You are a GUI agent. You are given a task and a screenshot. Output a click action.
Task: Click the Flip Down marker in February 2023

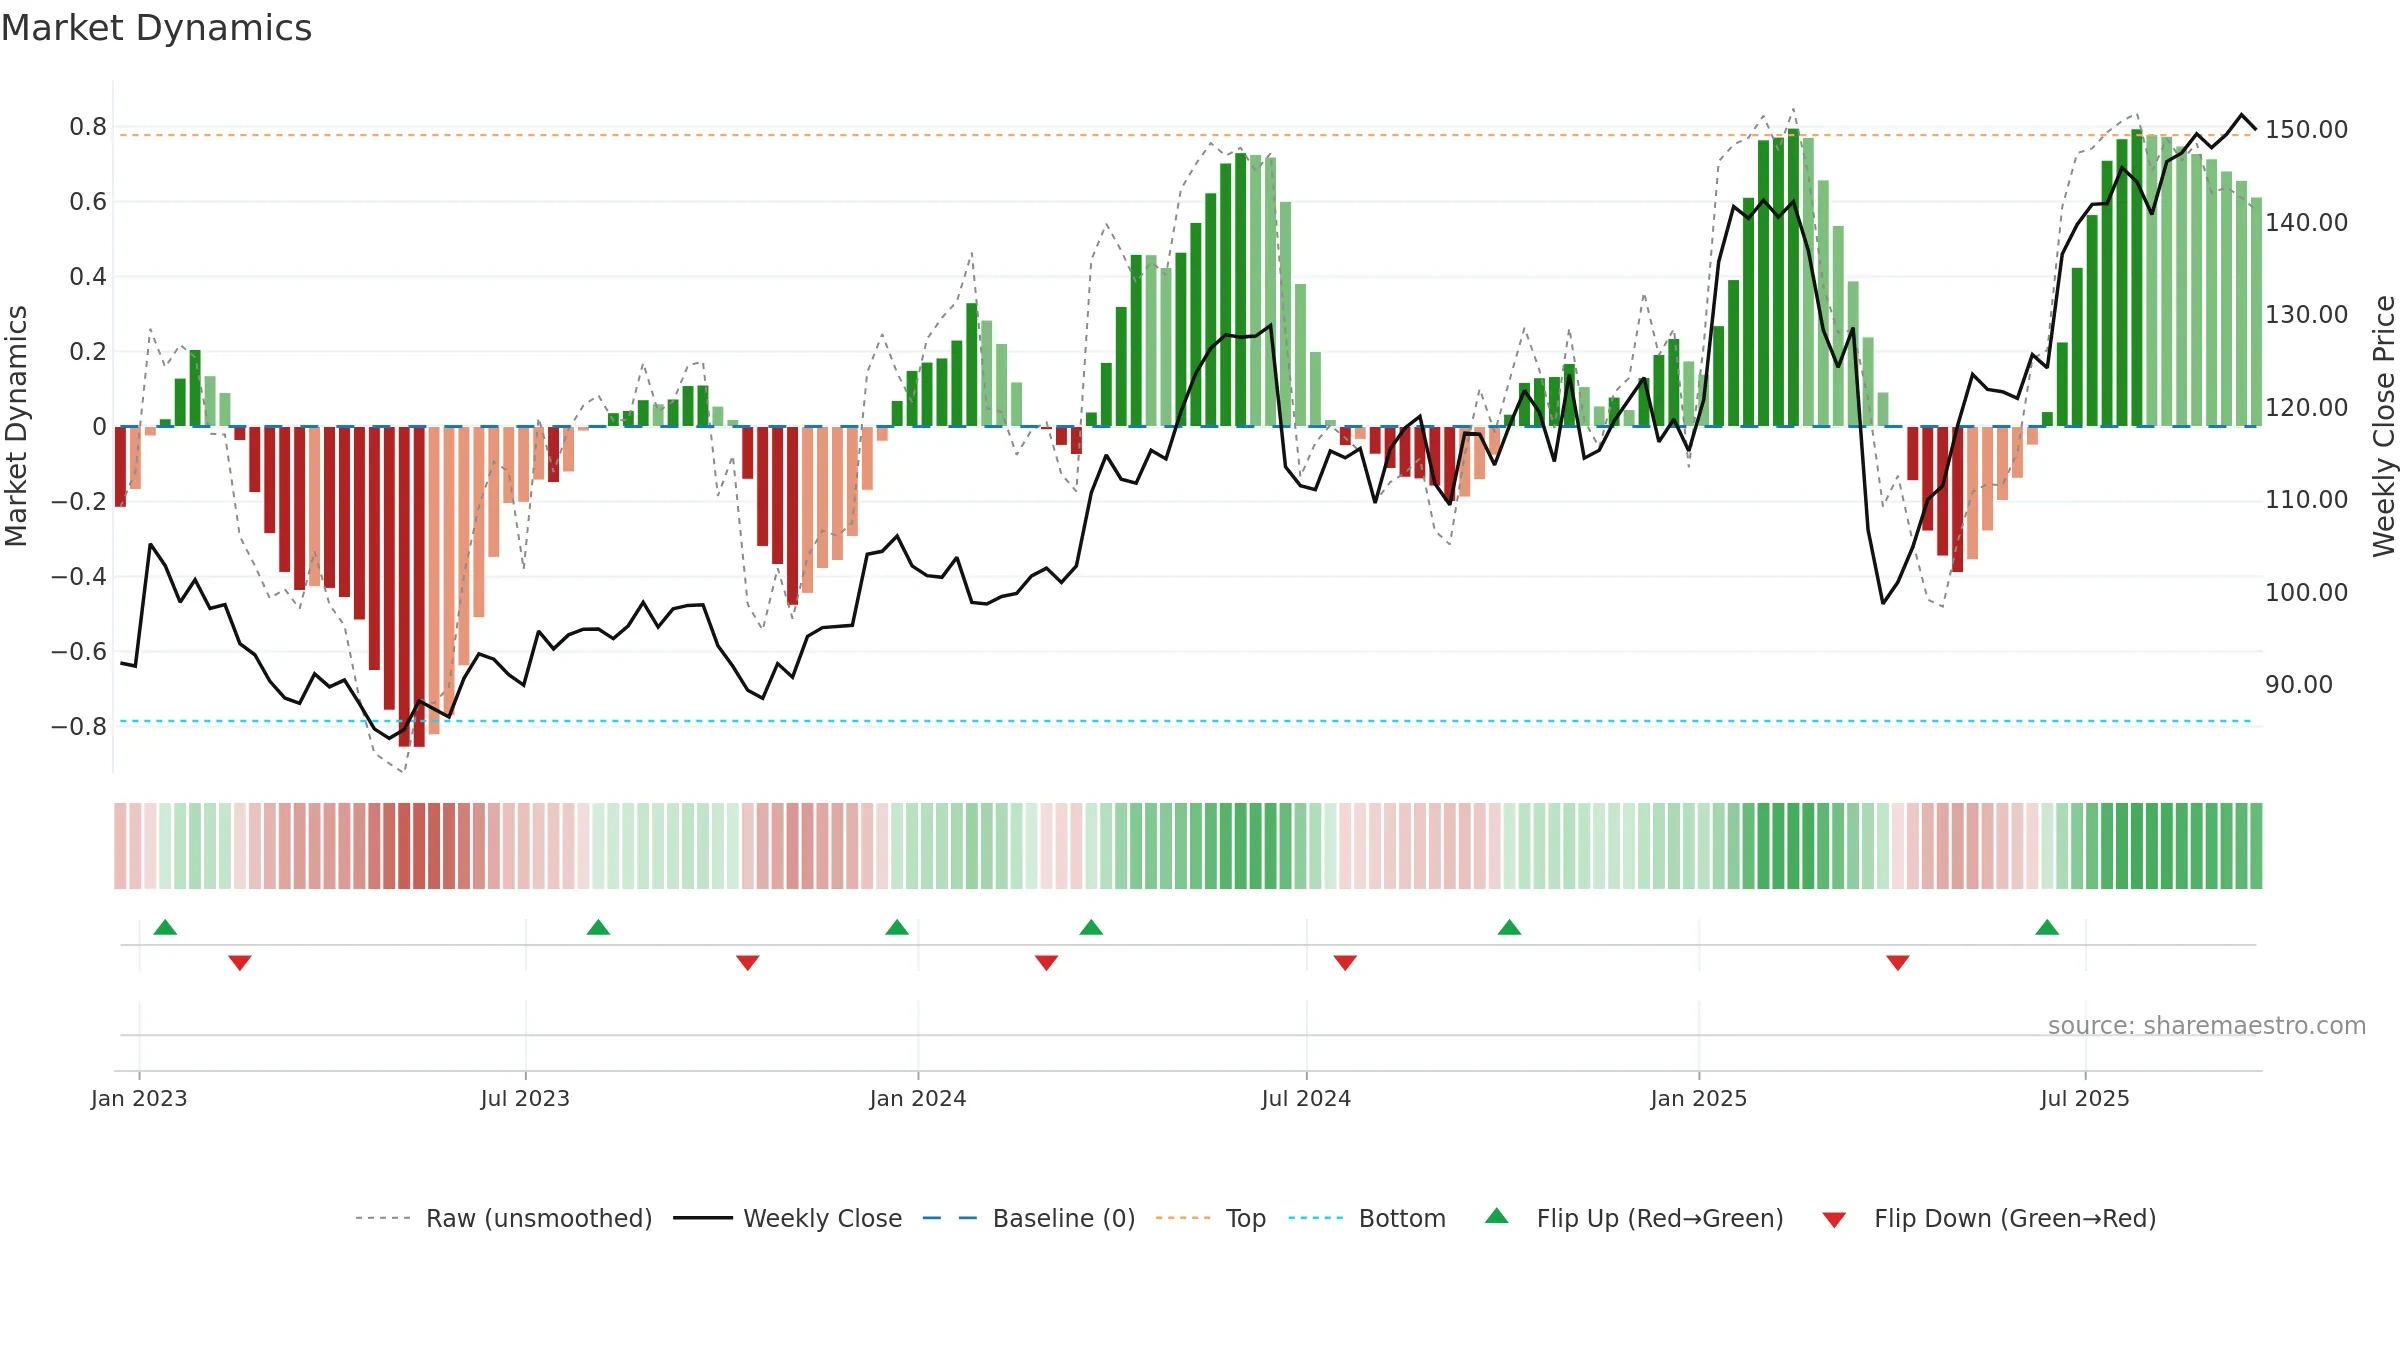click(x=240, y=963)
